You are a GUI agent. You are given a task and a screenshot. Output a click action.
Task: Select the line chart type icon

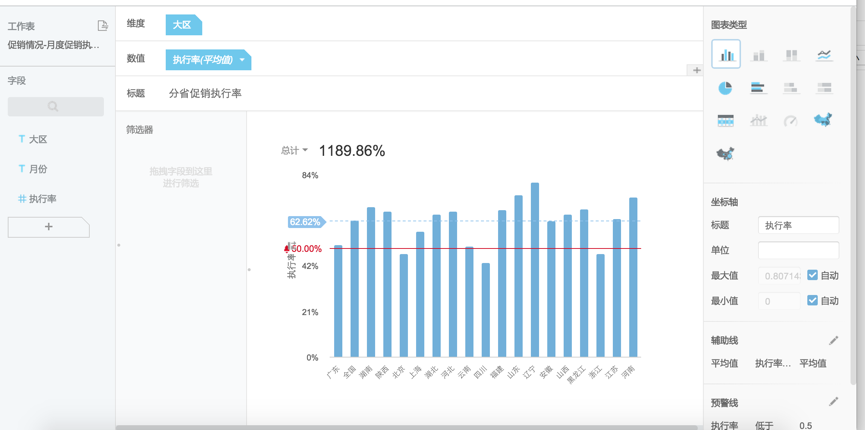point(823,55)
